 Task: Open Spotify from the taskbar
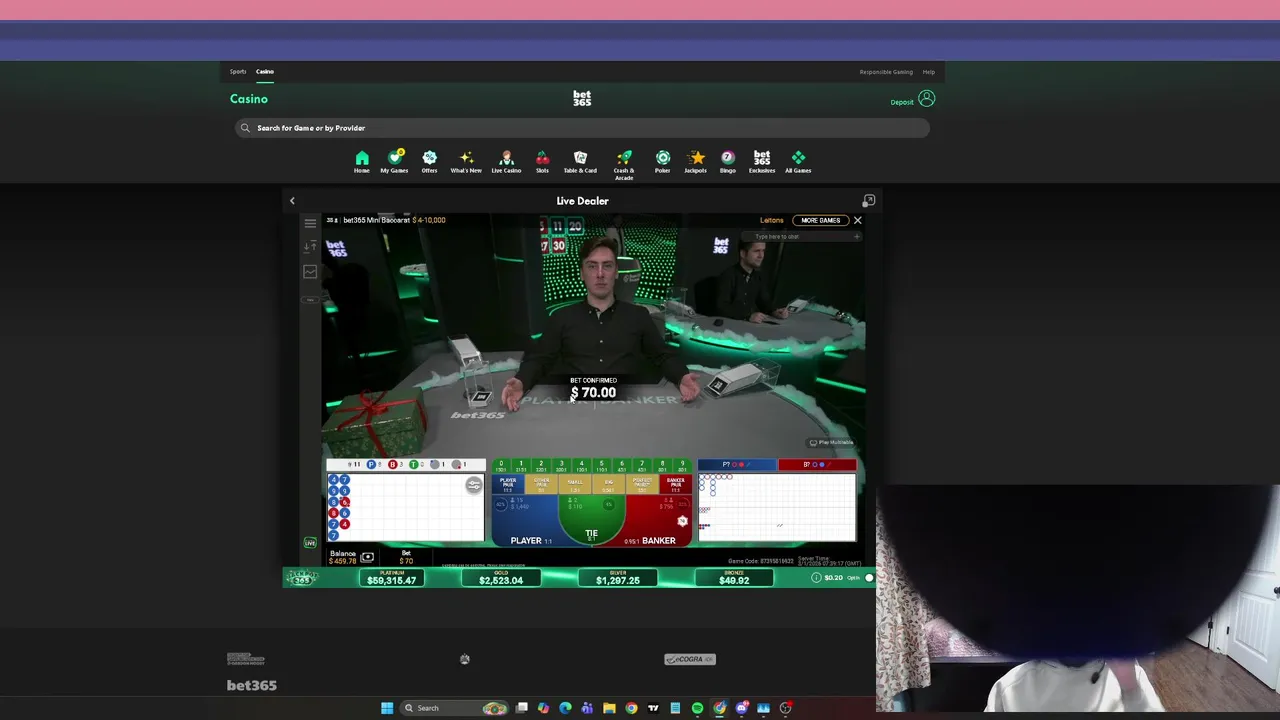(697, 708)
